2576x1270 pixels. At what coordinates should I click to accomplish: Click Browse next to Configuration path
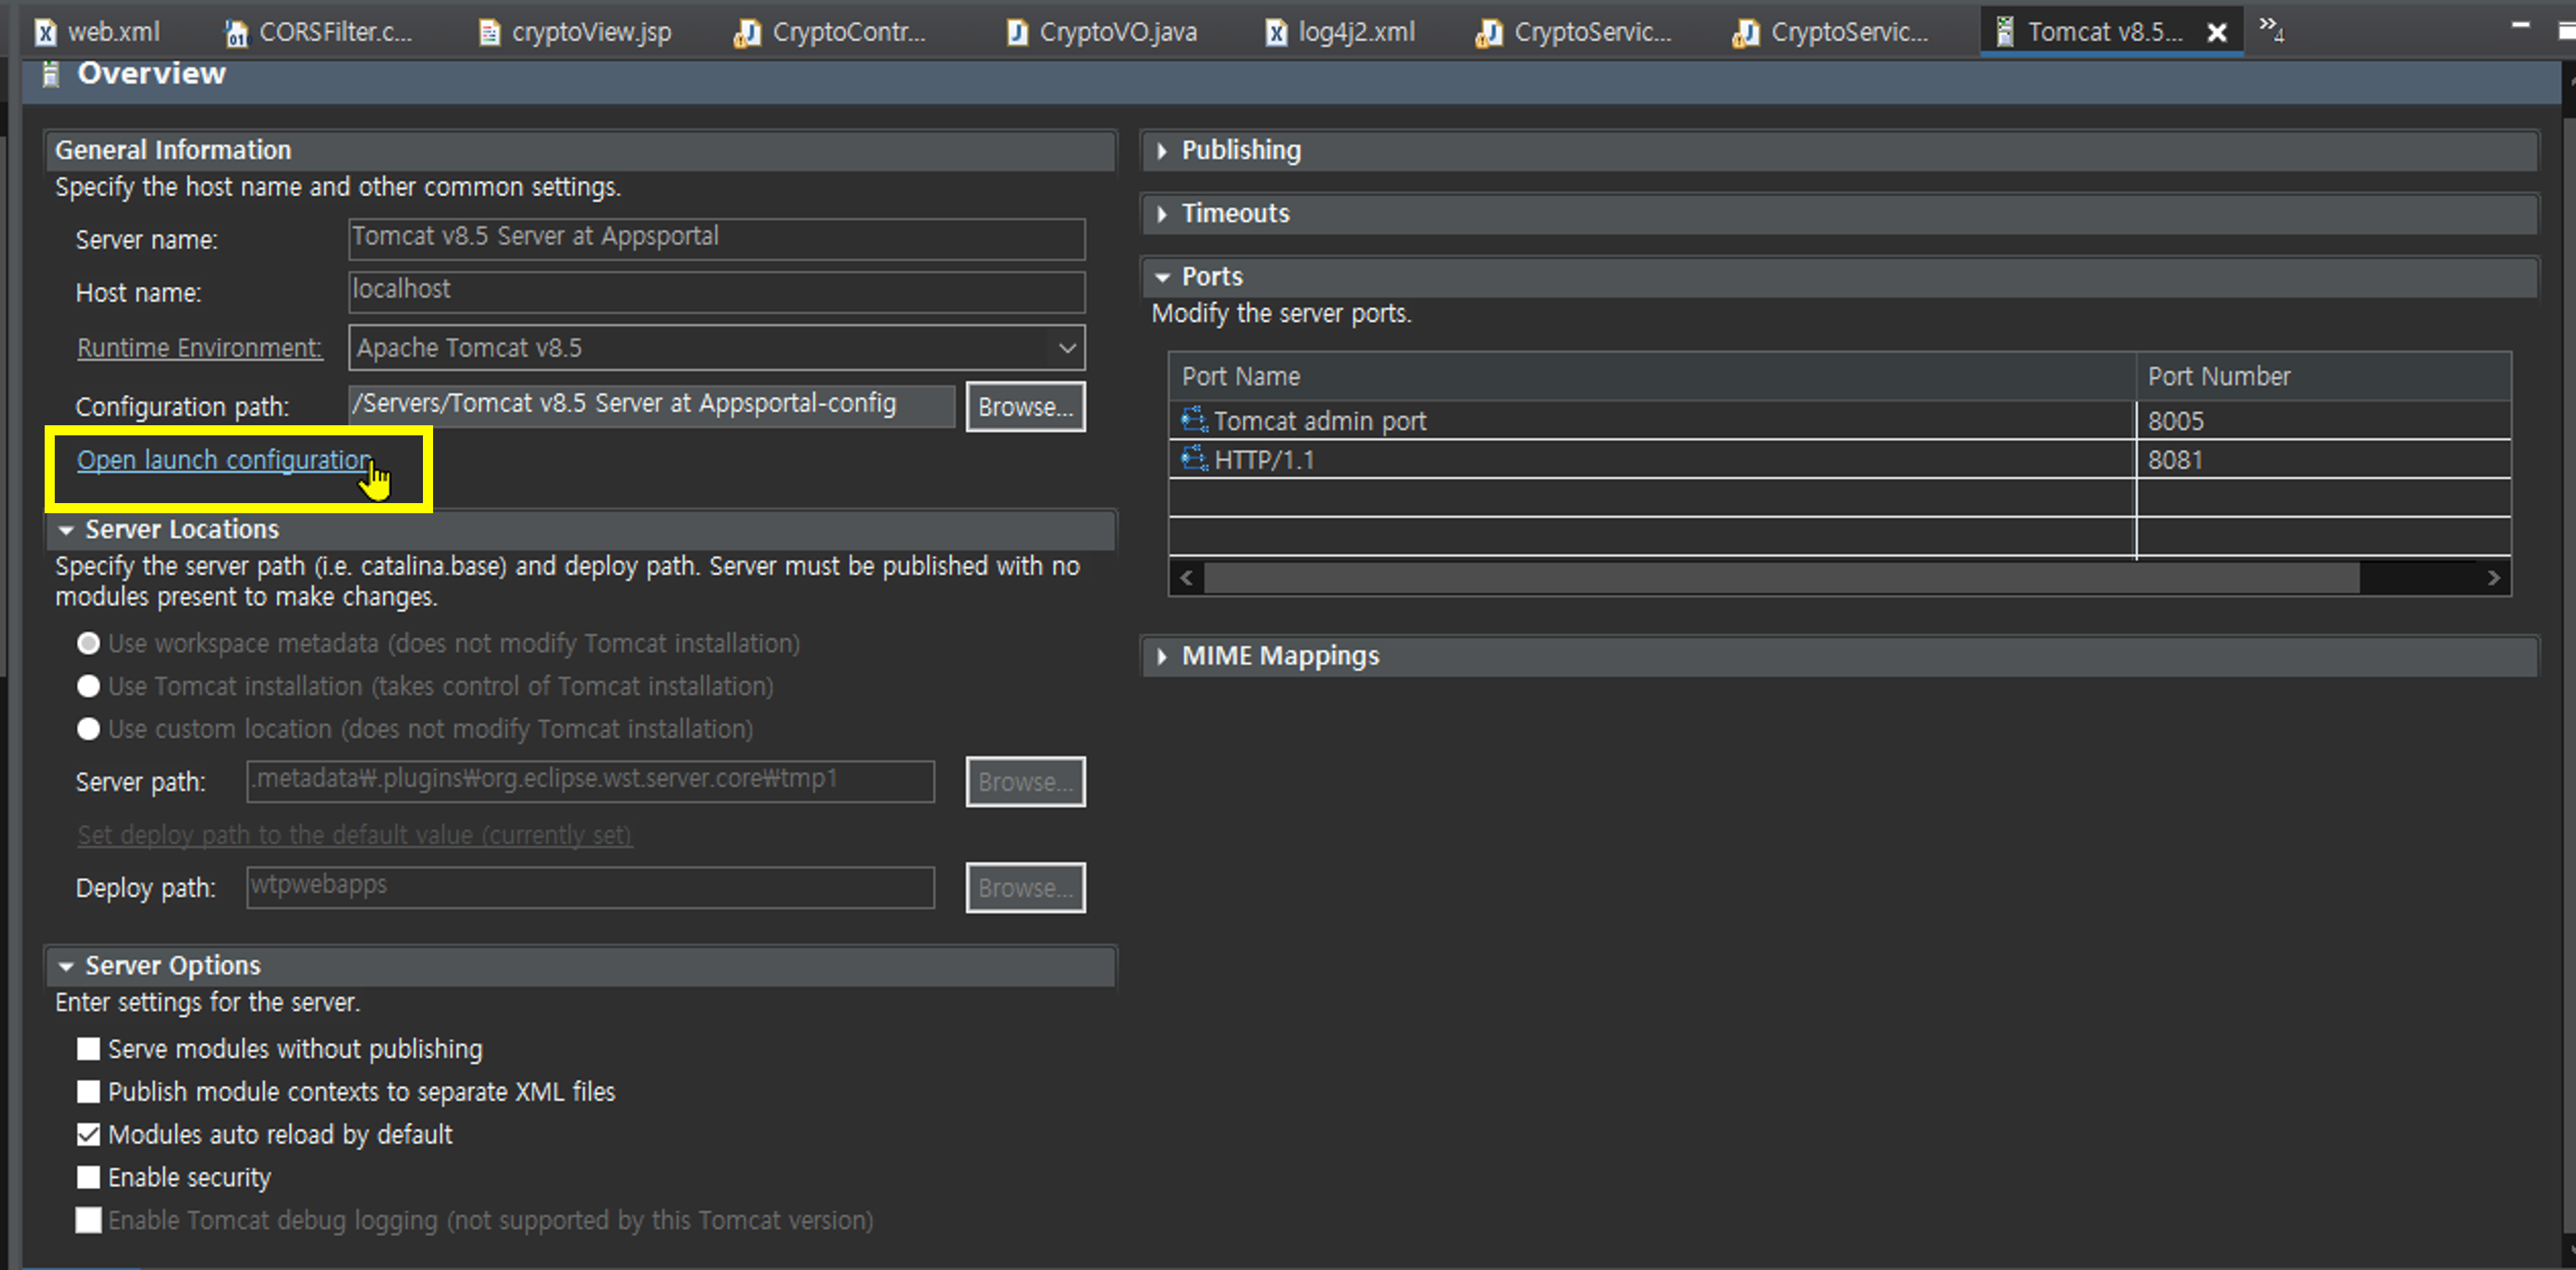coord(1025,407)
